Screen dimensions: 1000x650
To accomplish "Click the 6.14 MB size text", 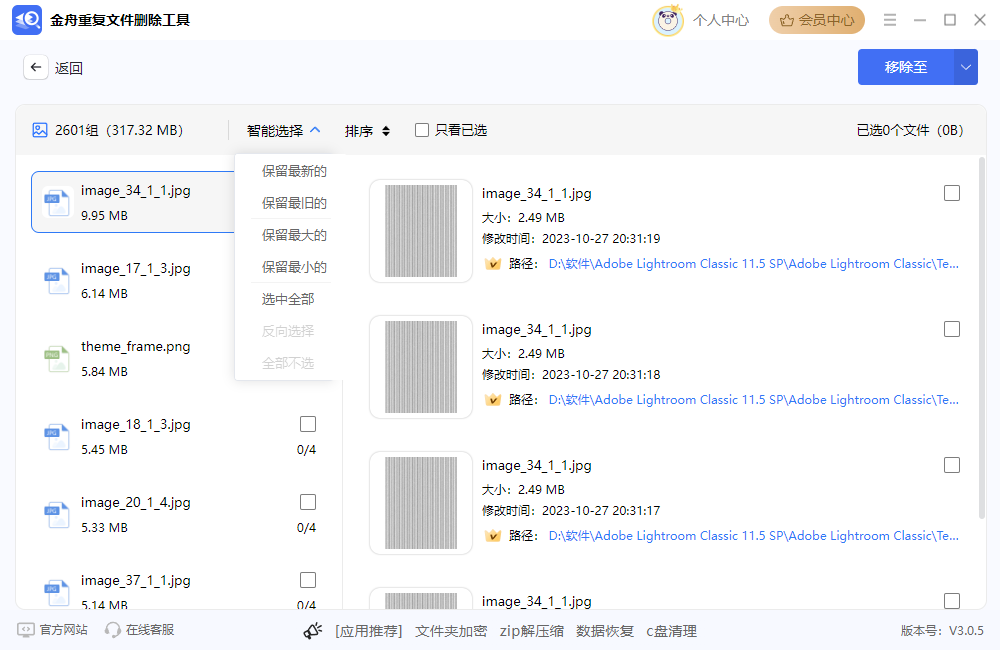I will pyautogui.click(x=105, y=293).
